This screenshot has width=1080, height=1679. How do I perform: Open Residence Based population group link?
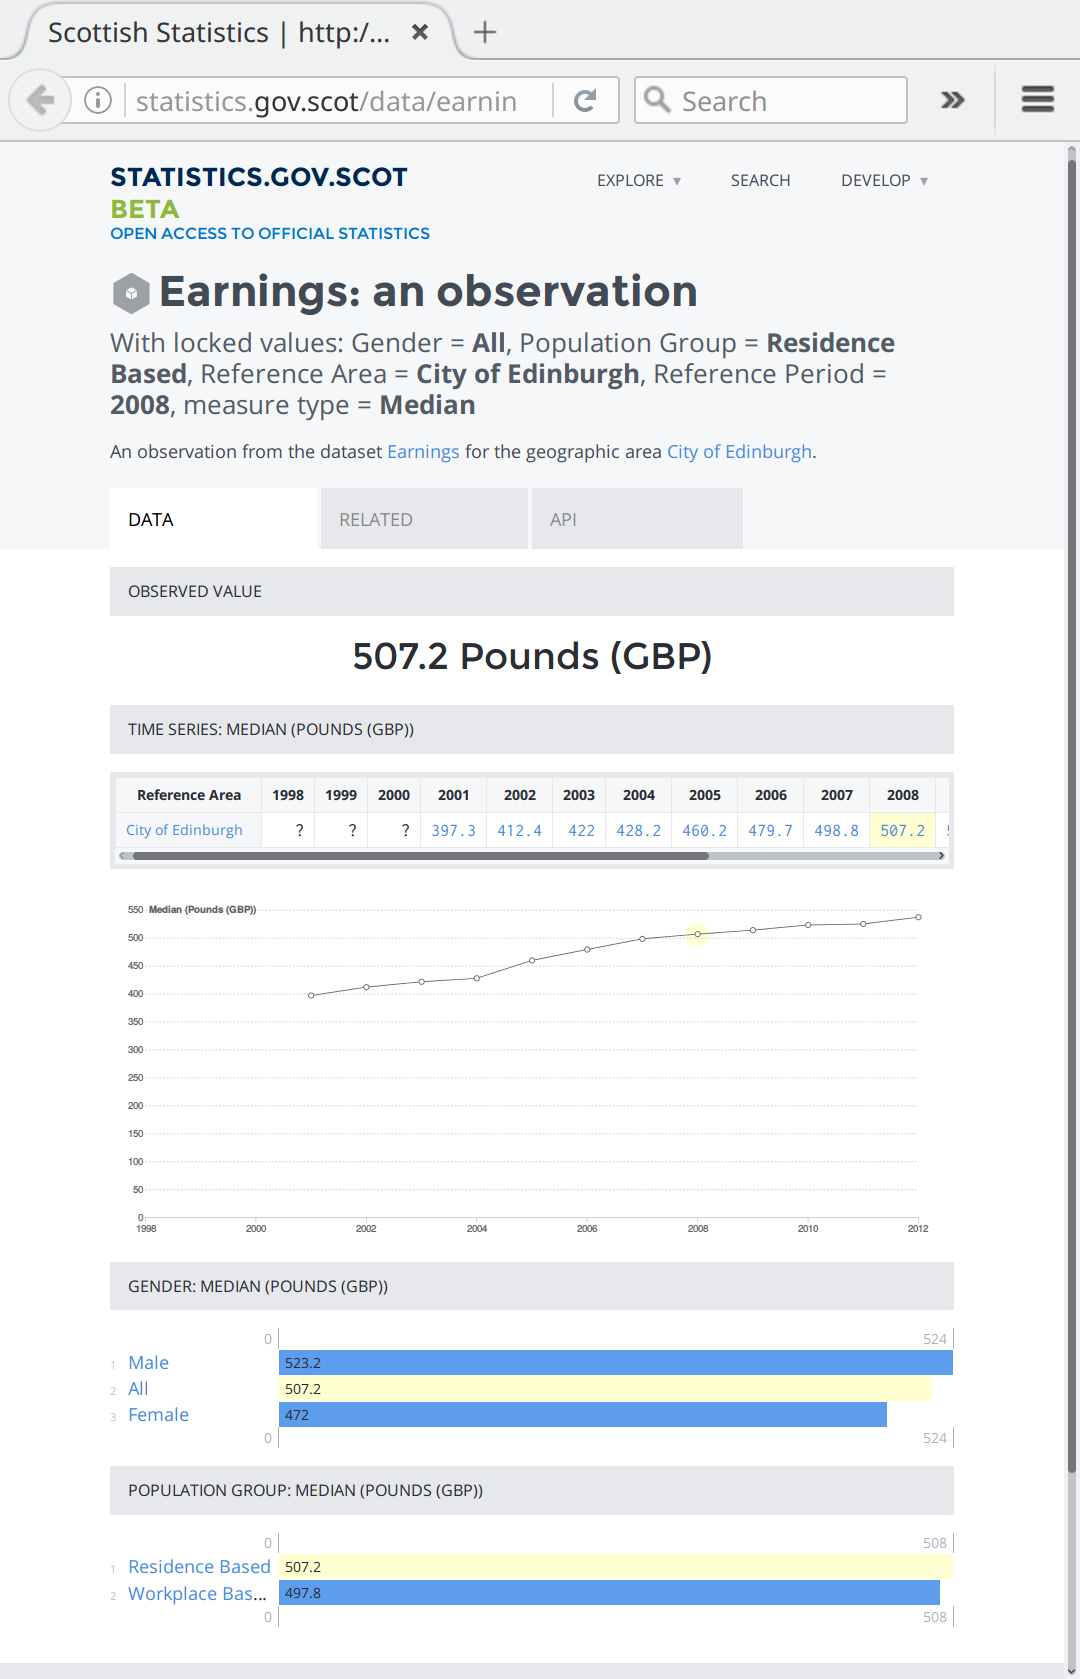click(199, 1567)
